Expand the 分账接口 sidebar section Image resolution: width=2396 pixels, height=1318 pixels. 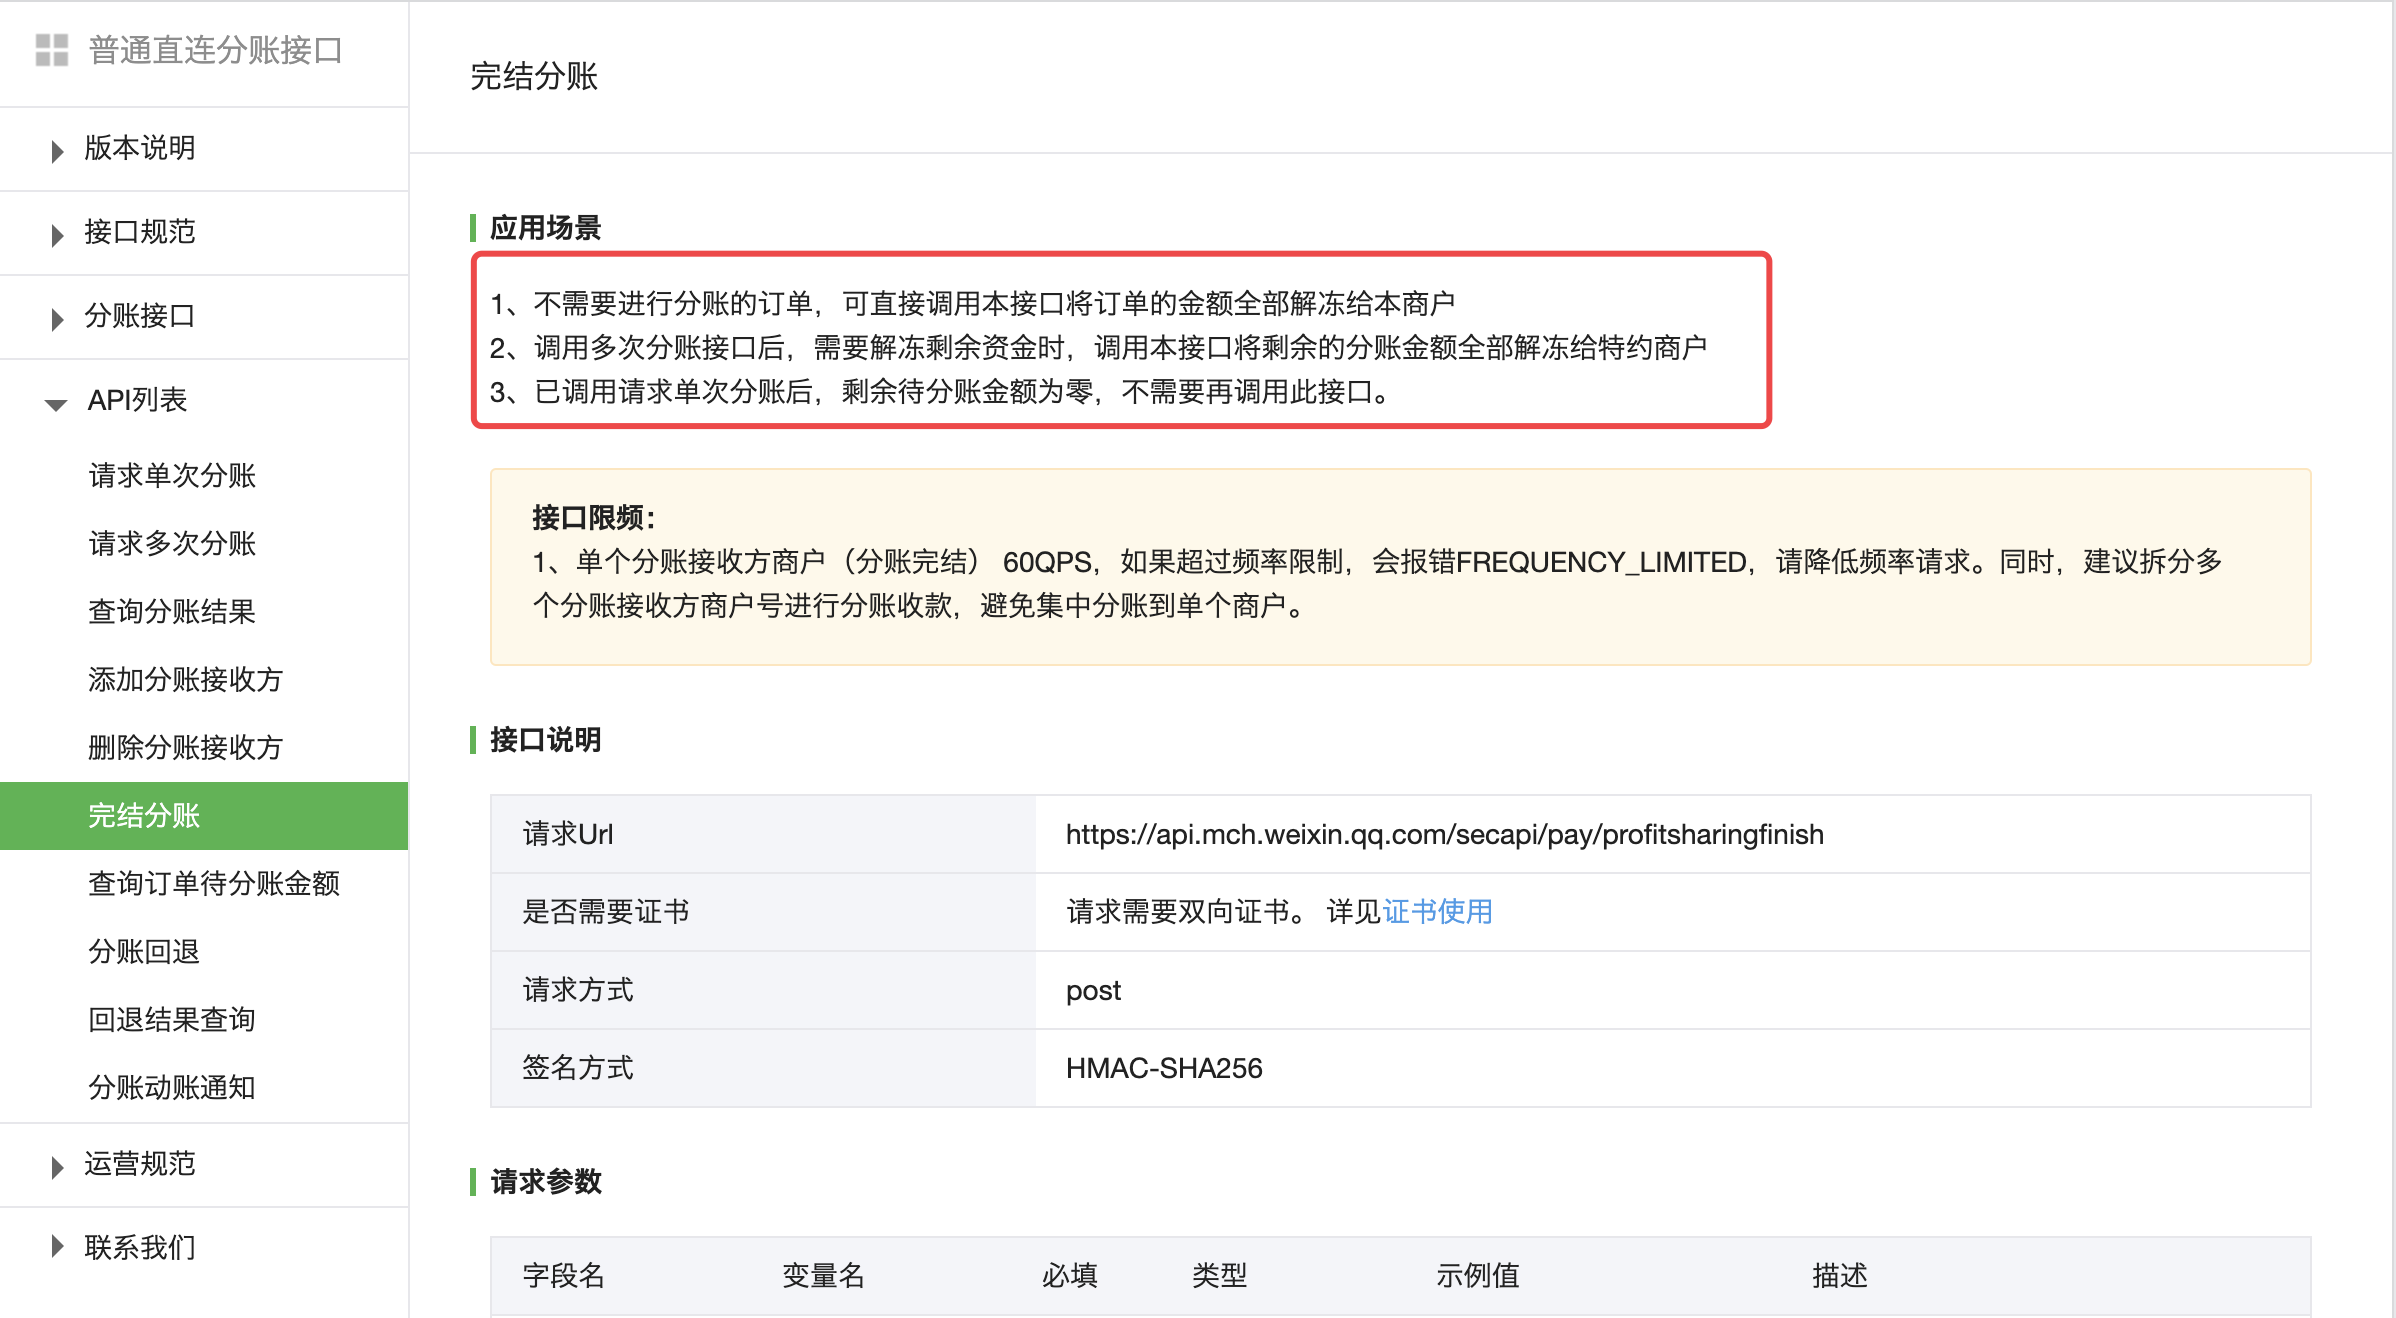tap(139, 316)
